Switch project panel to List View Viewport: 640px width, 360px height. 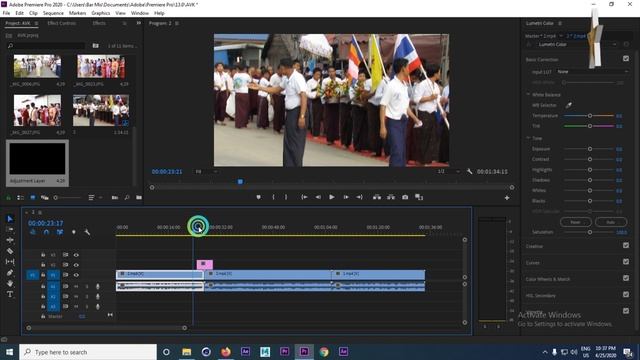pos(20,198)
